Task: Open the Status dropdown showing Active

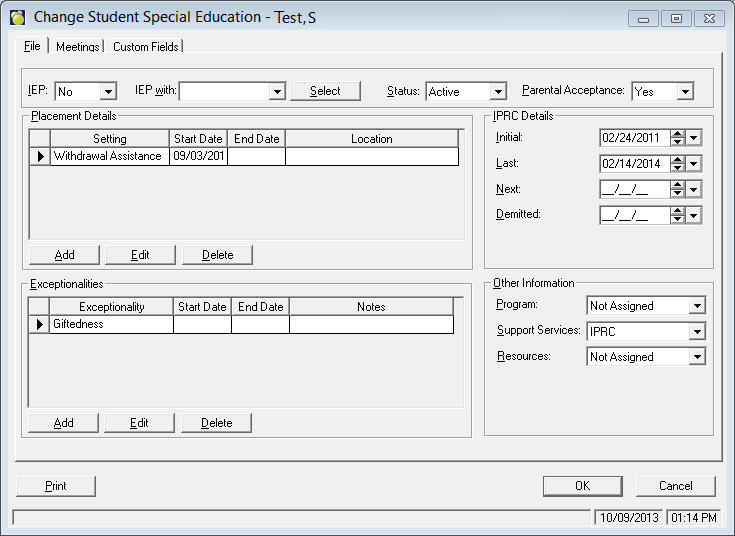Action: (x=497, y=92)
